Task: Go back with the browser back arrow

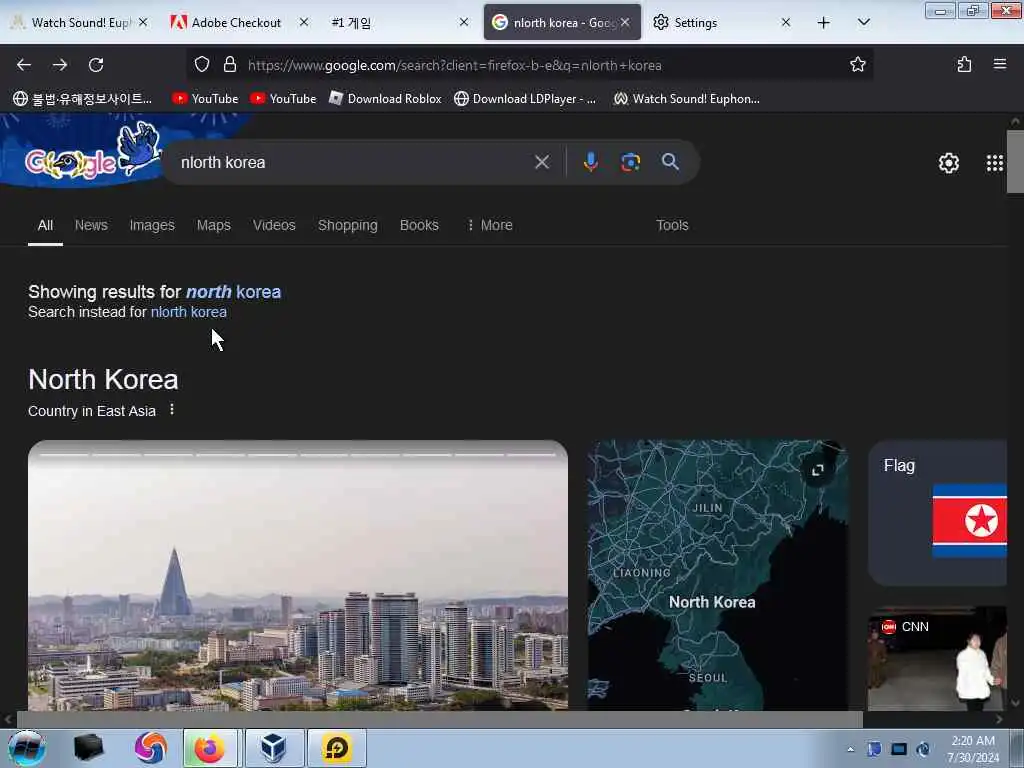Action: click(x=24, y=65)
